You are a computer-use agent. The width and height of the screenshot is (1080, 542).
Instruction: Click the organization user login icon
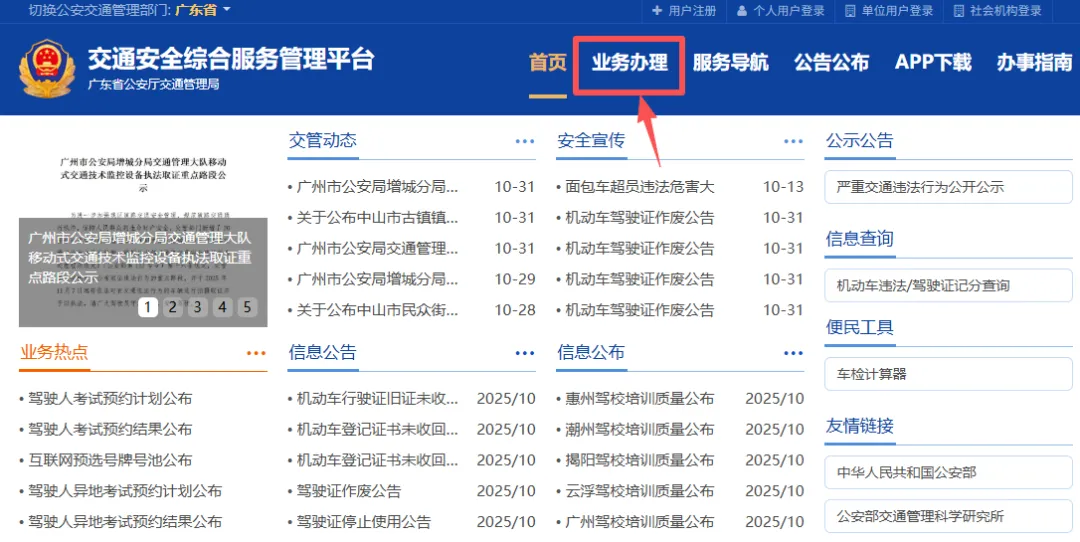click(x=851, y=11)
